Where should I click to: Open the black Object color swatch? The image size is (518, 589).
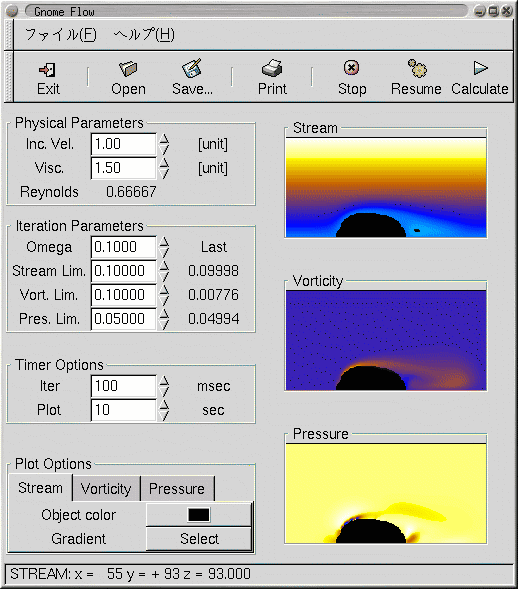[x=199, y=515]
